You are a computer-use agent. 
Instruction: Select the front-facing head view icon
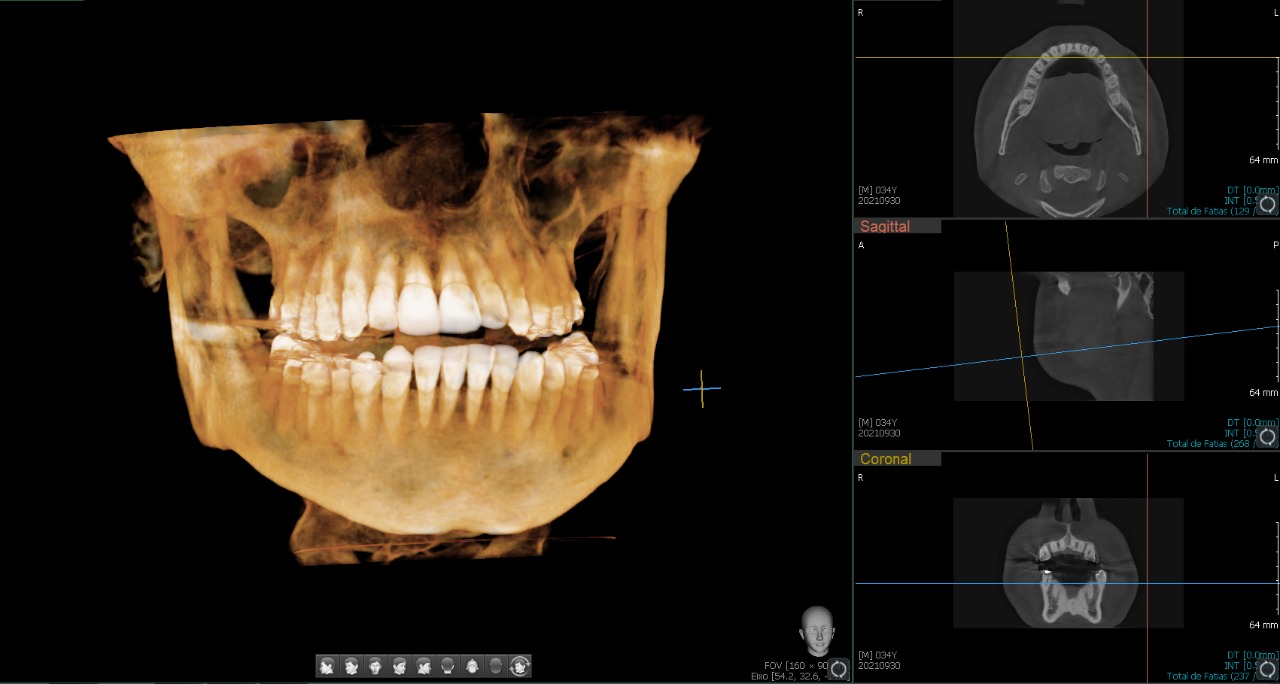(x=375, y=666)
